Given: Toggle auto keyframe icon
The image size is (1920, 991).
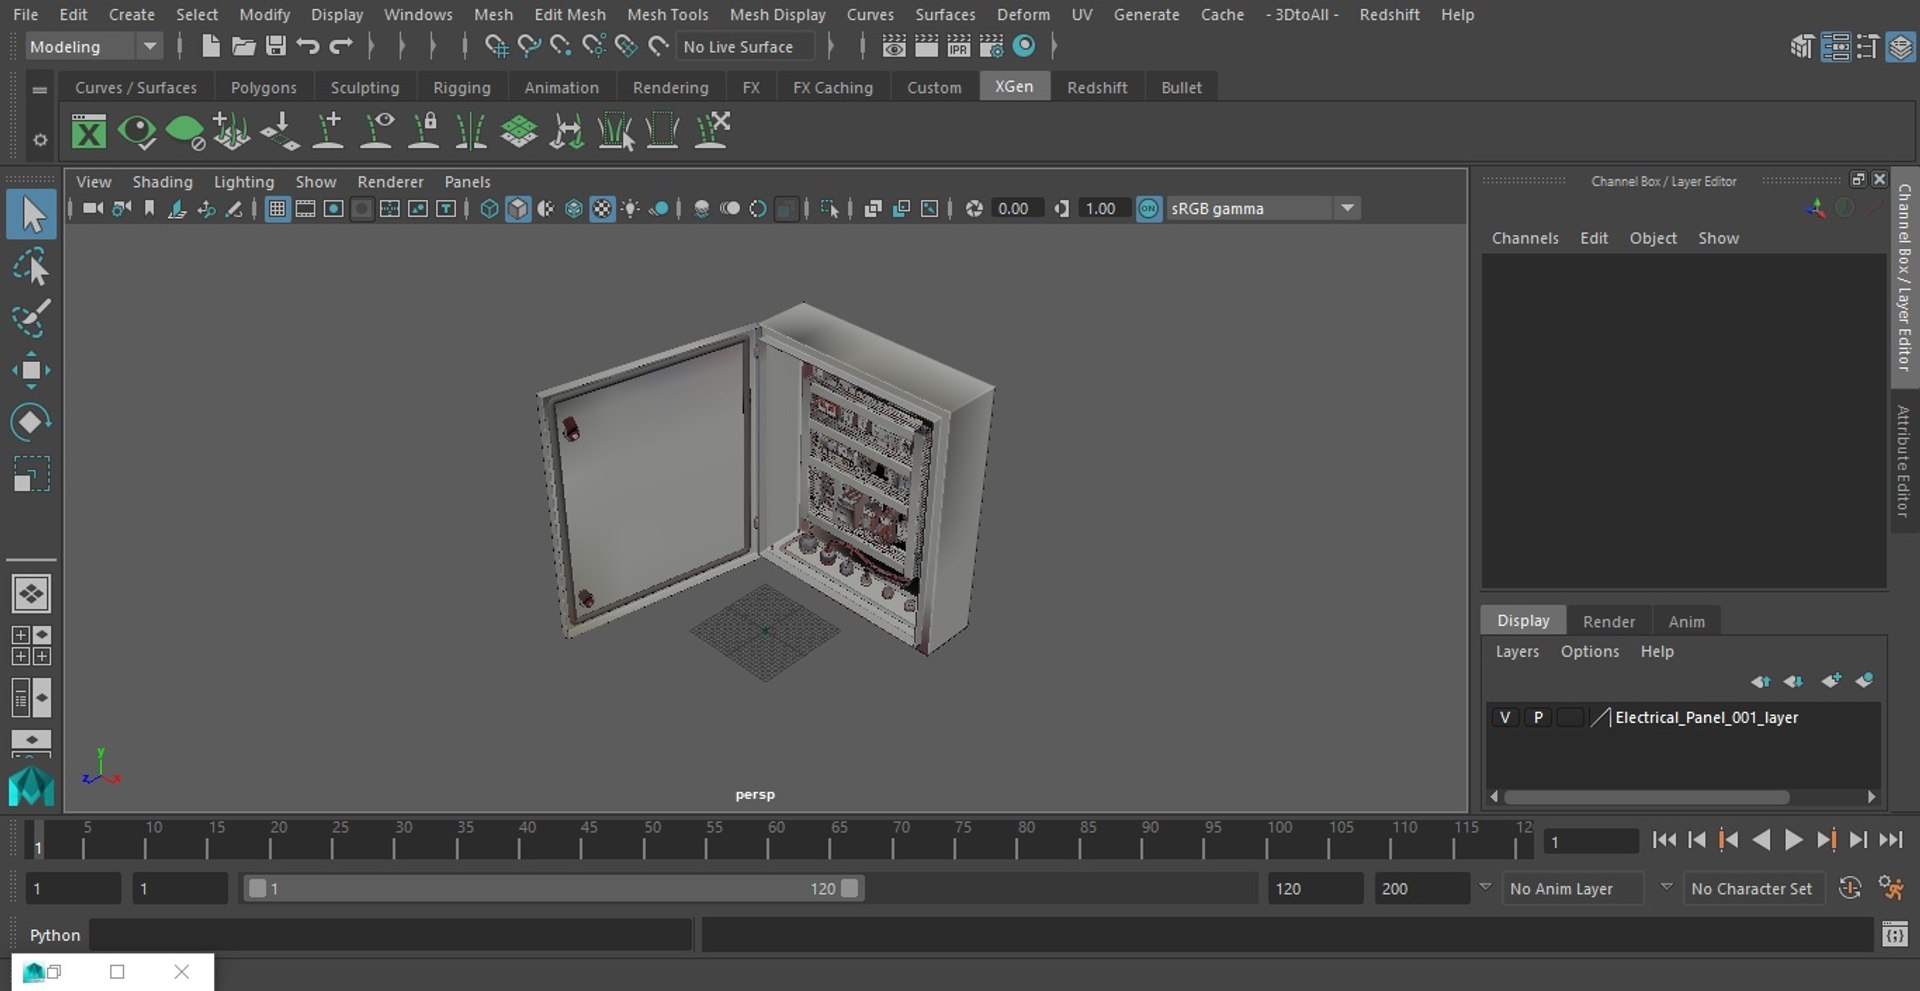Looking at the screenshot, I should click(x=1850, y=888).
